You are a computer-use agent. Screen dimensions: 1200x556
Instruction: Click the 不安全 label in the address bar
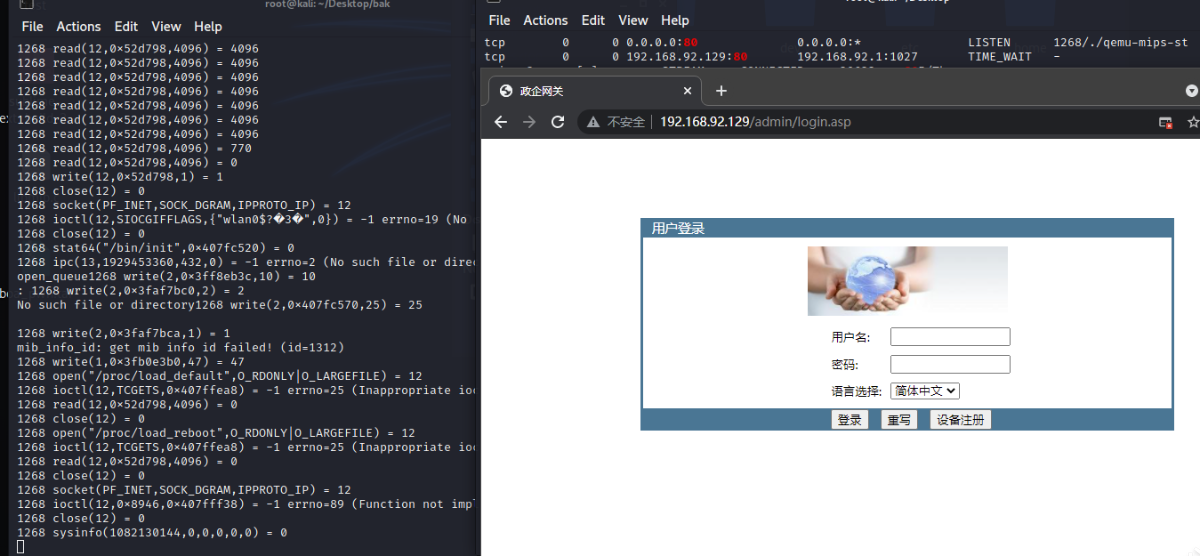point(626,122)
